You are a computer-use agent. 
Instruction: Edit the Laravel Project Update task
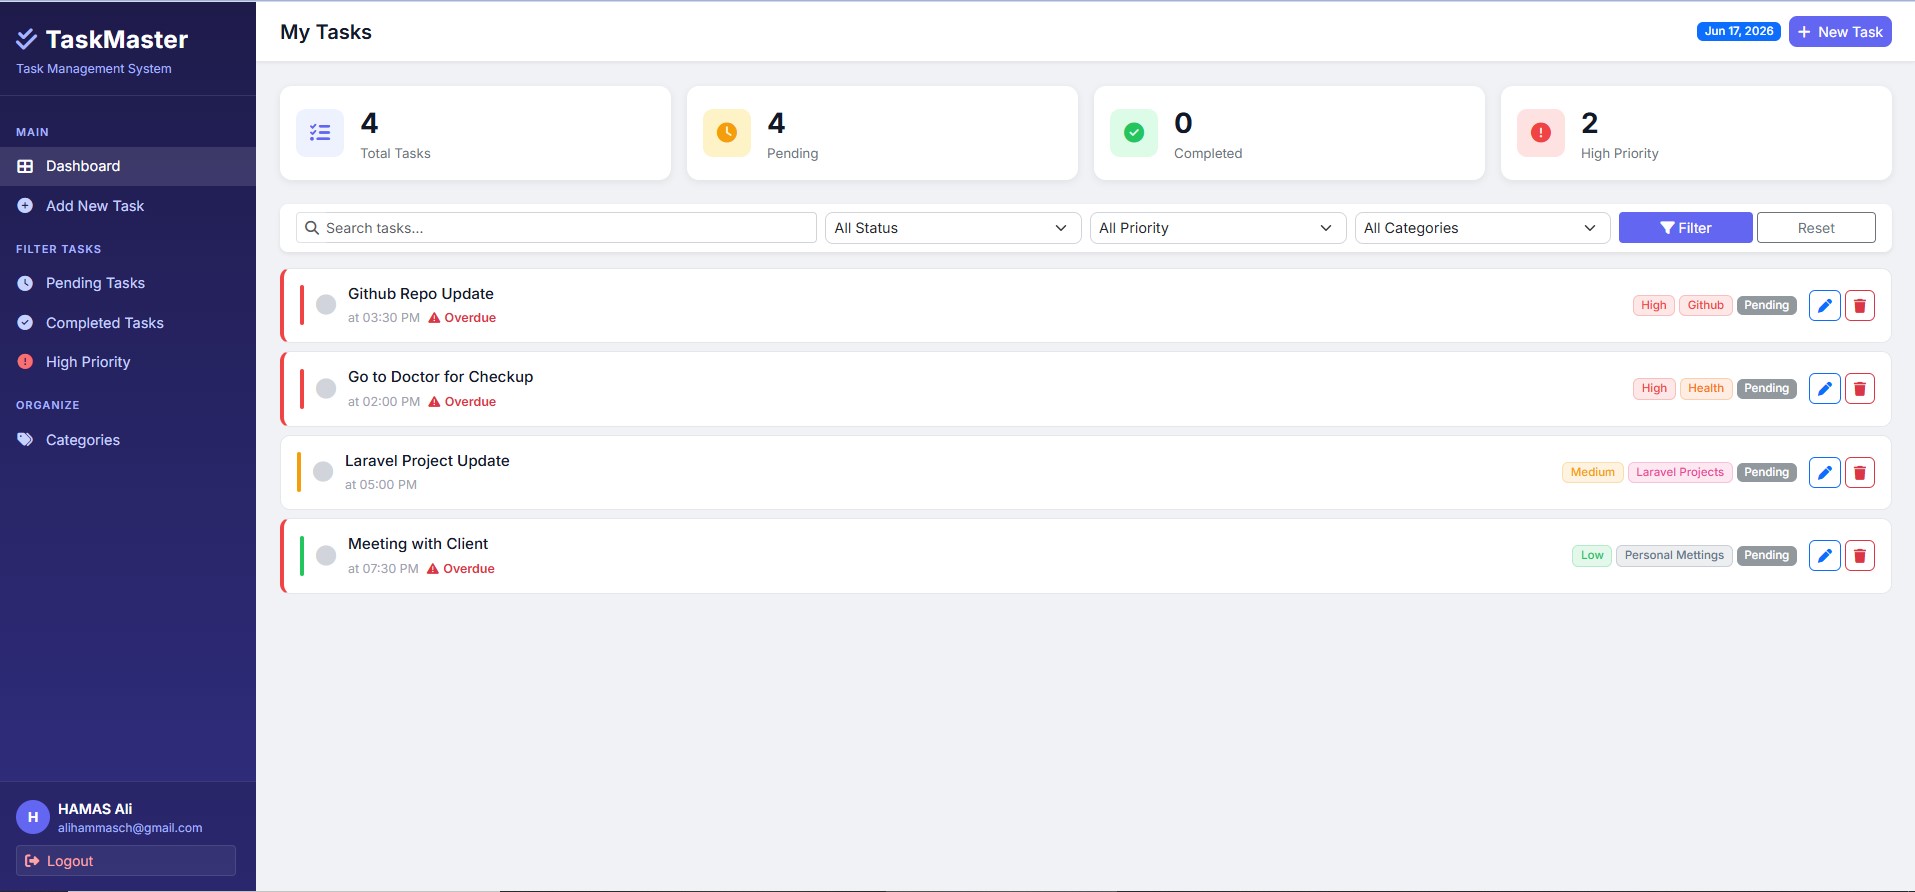pos(1824,472)
